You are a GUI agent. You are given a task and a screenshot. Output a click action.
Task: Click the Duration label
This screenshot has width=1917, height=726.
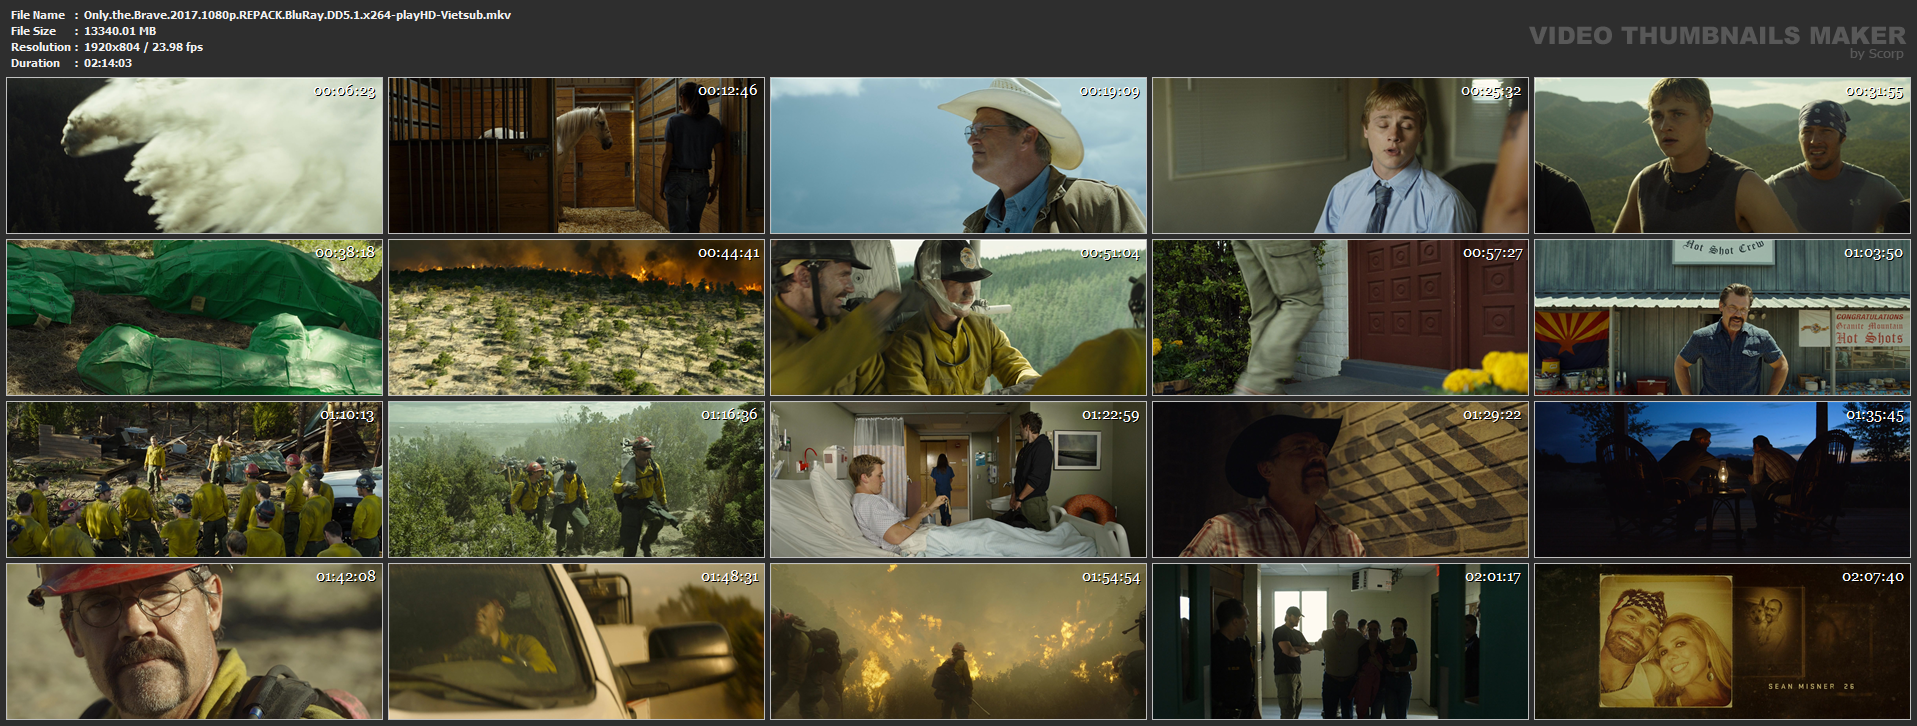36,63
